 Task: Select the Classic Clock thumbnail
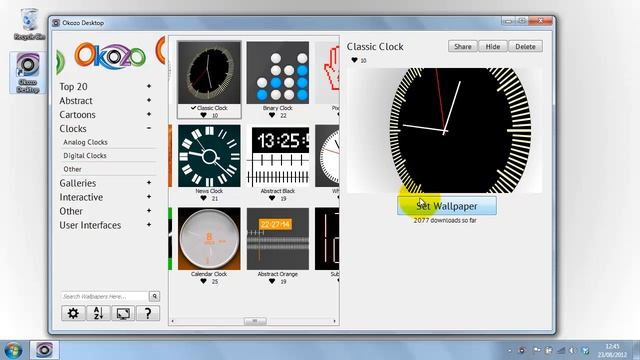click(x=209, y=72)
